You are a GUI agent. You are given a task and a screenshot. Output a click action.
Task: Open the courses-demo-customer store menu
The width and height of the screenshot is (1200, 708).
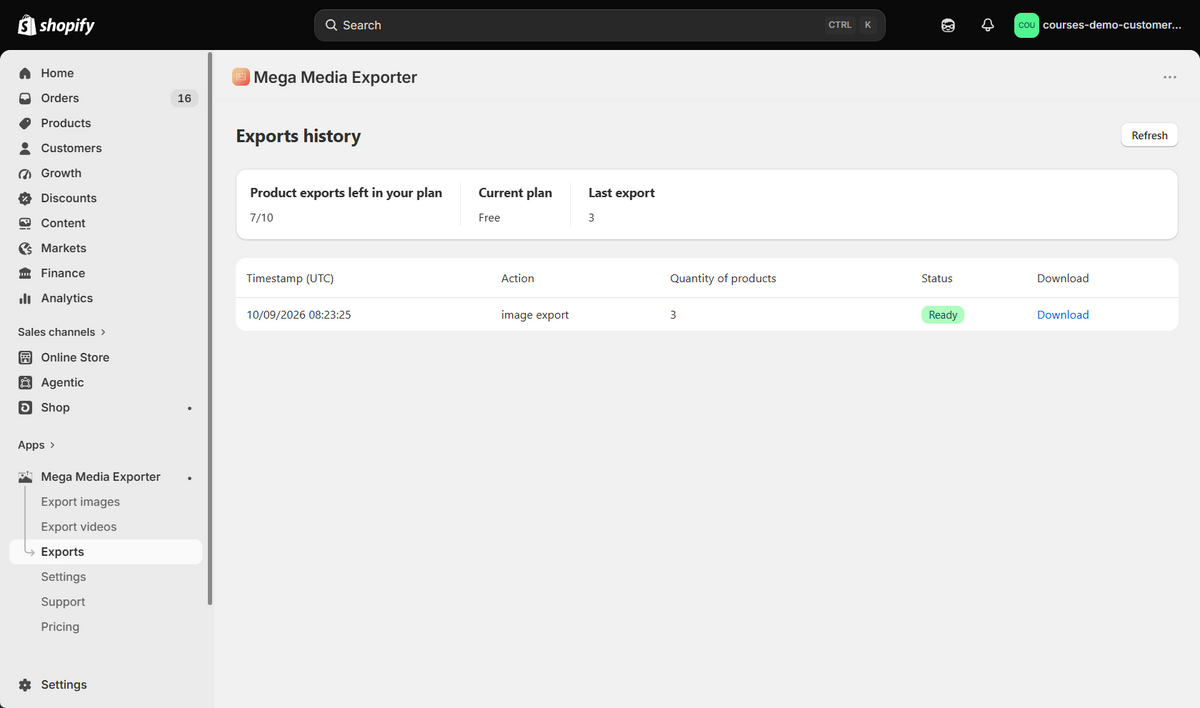coord(1100,25)
